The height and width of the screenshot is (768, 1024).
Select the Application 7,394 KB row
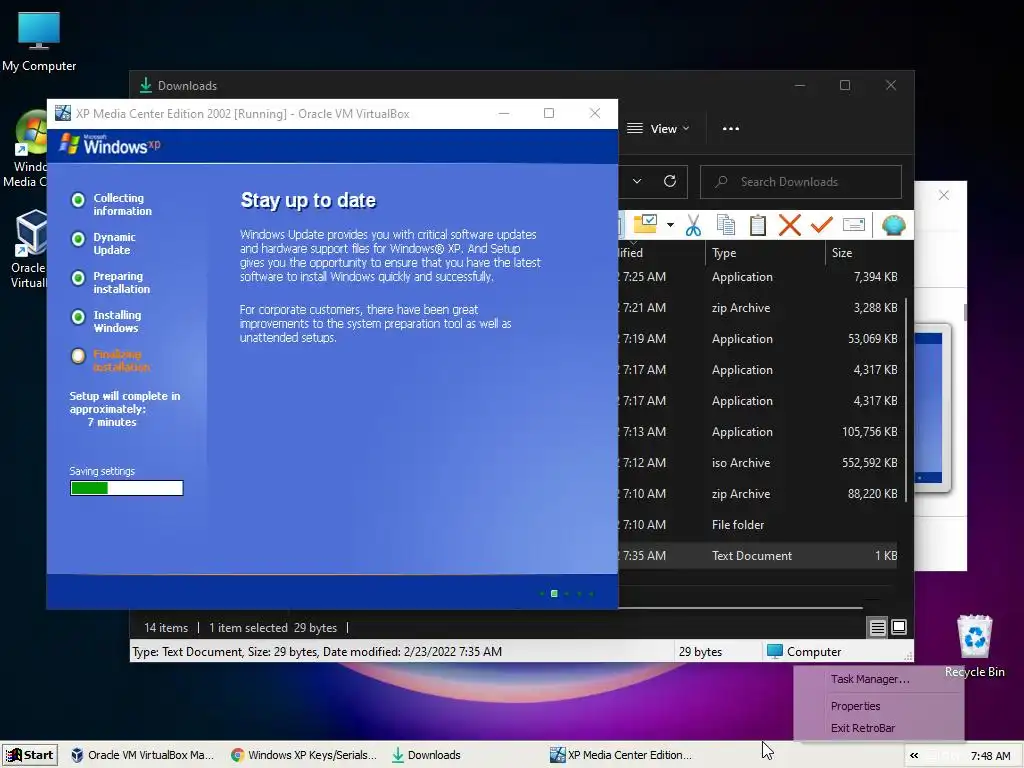point(758,277)
